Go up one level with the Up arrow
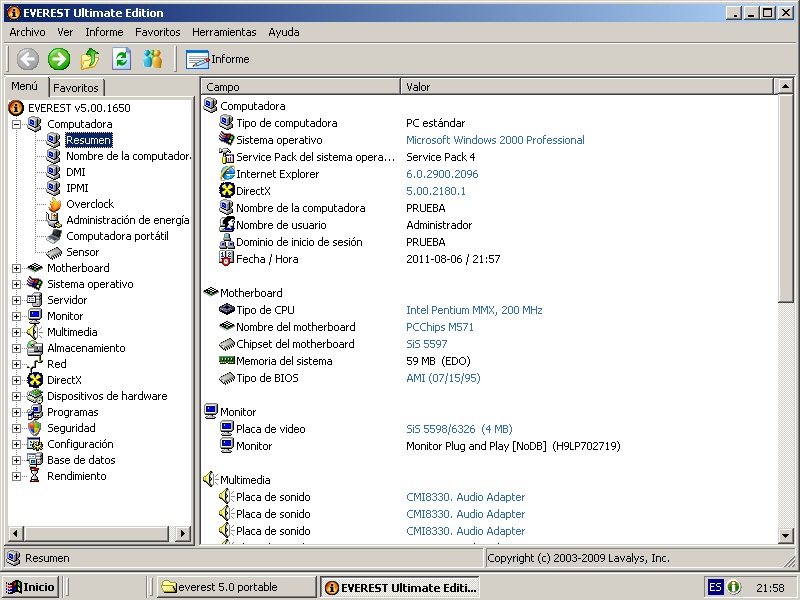800x600 pixels. click(90, 59)
